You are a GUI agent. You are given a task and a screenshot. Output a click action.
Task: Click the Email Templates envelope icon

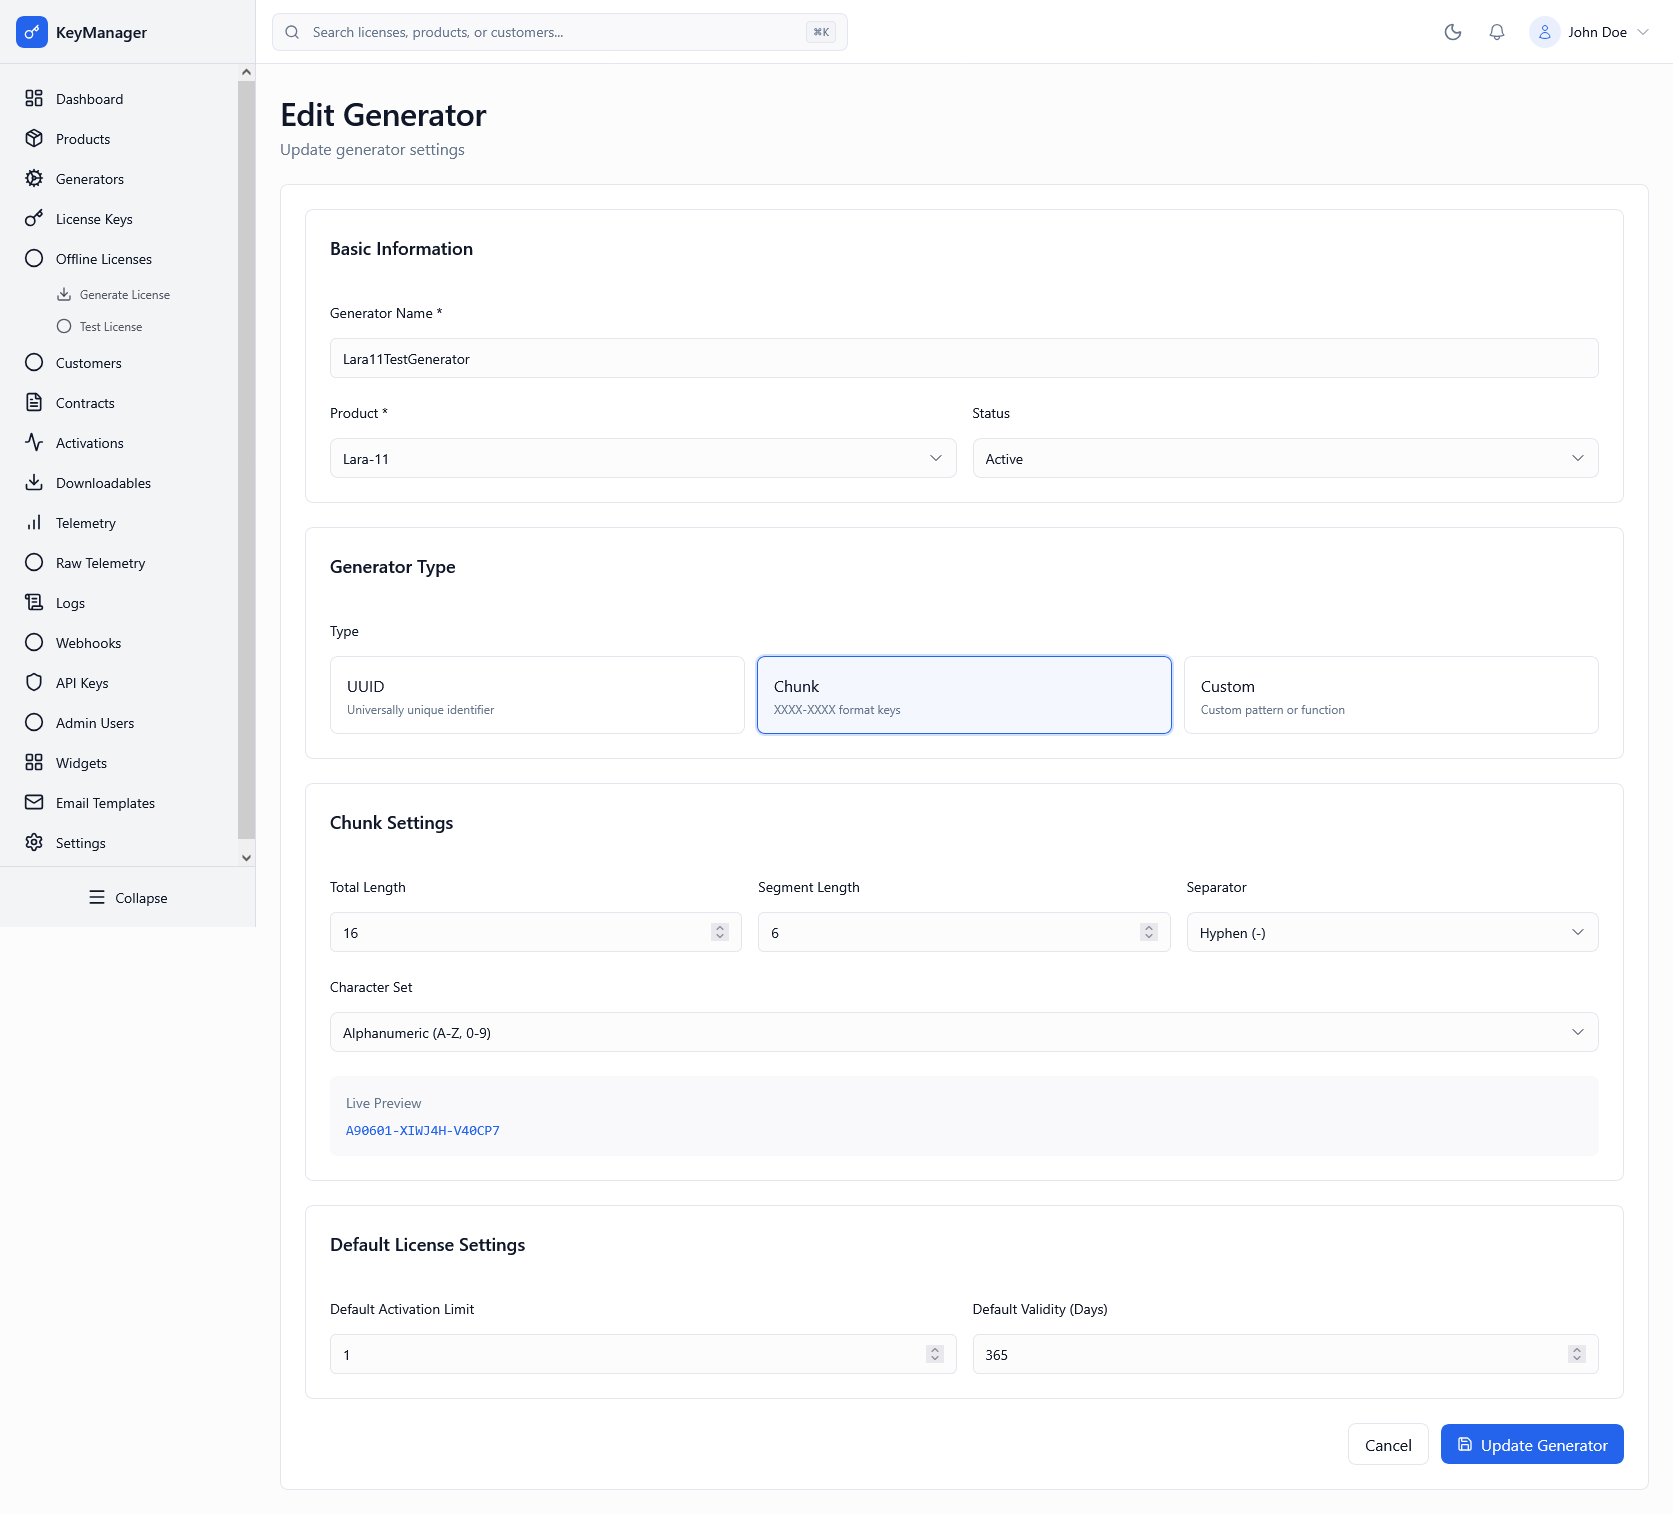click(34, 803)
